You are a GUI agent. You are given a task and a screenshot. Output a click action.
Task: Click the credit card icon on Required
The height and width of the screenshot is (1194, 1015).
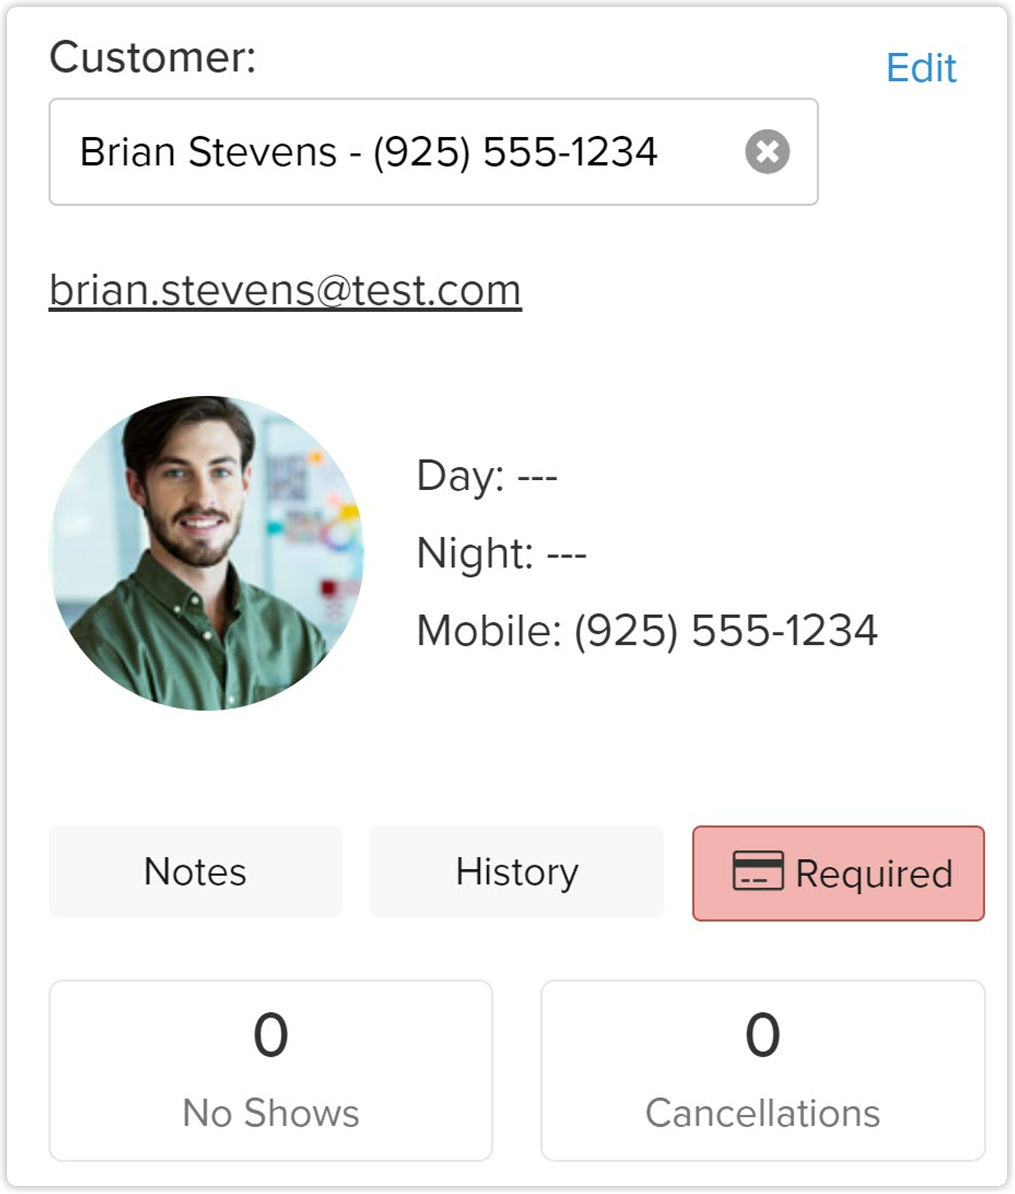758,870
